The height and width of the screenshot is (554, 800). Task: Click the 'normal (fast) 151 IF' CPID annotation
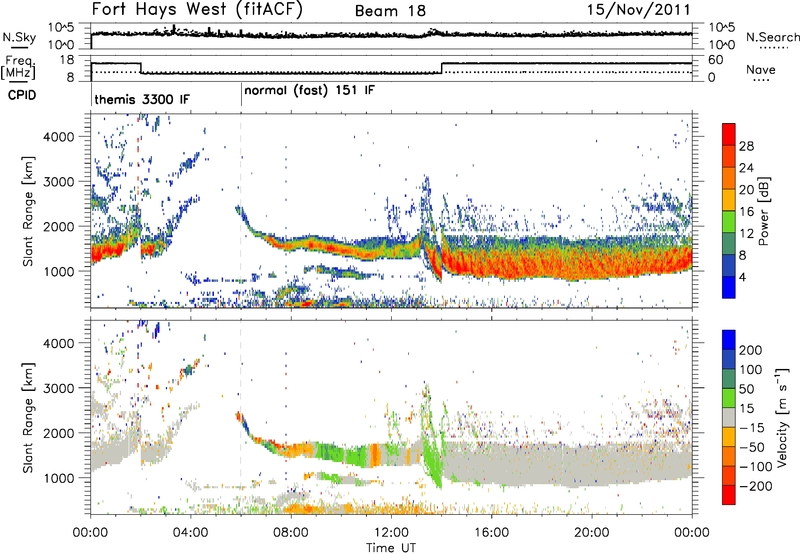(309, 91)
